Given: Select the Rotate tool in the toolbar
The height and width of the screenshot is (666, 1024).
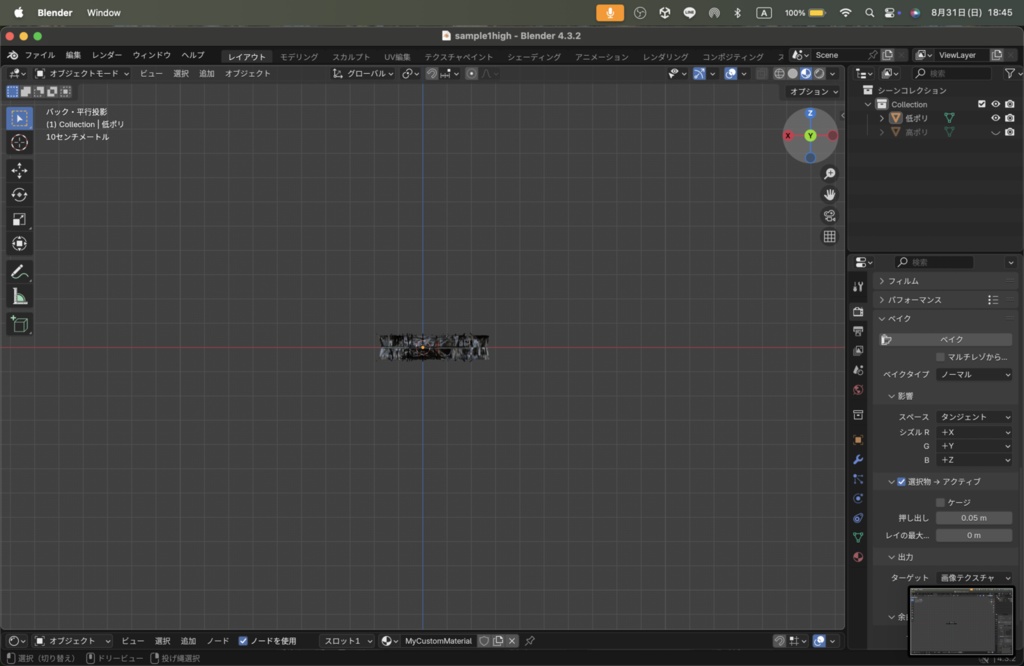Looking at the screenshot, I should point(19,195).
